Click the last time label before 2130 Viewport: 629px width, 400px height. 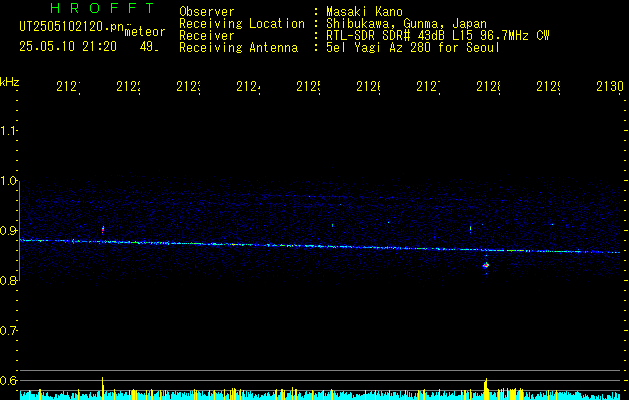tap(548, 87)
